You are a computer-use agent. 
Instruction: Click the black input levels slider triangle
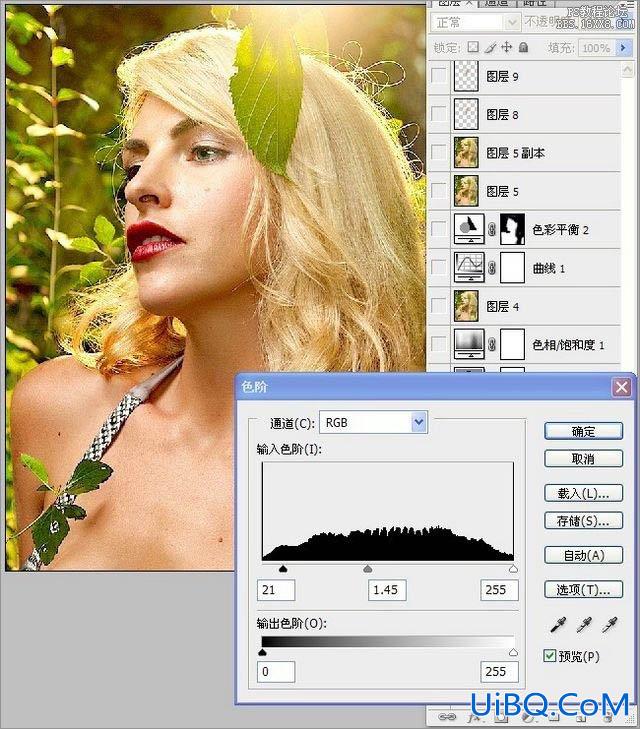(x=283, y=569)
